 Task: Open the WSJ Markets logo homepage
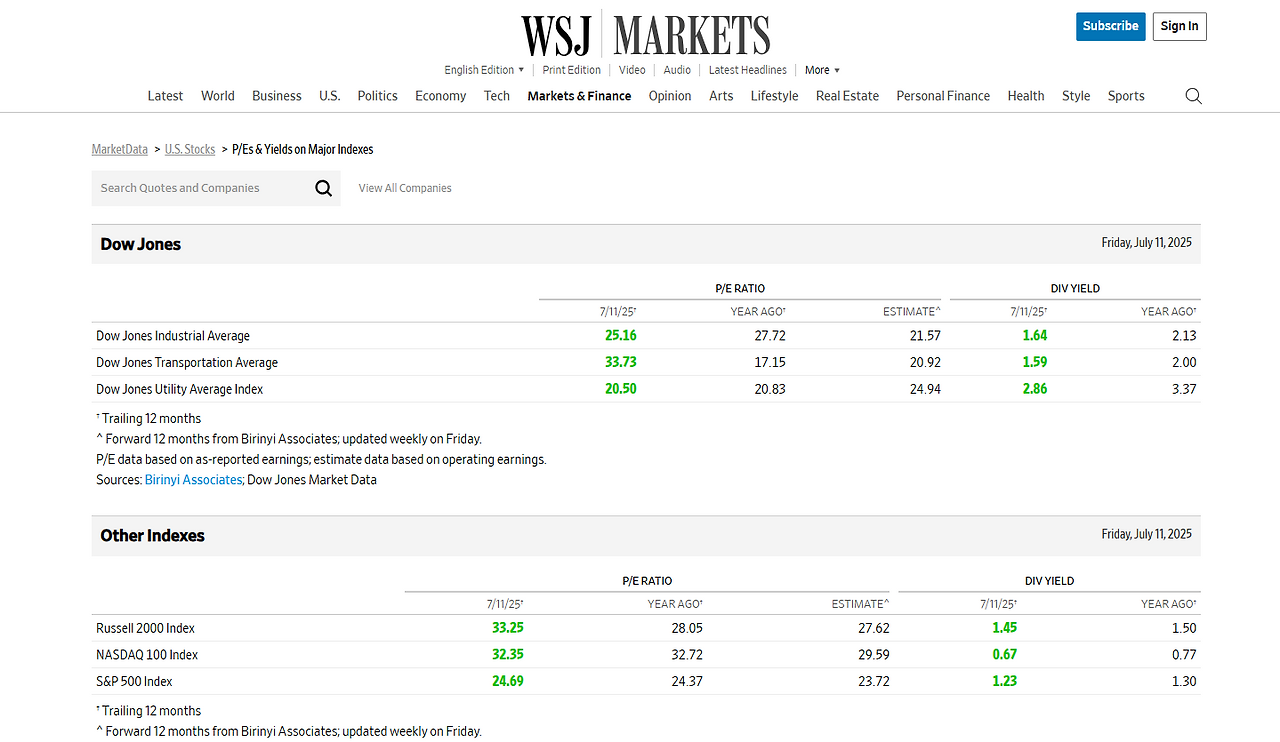pos(646,35)
